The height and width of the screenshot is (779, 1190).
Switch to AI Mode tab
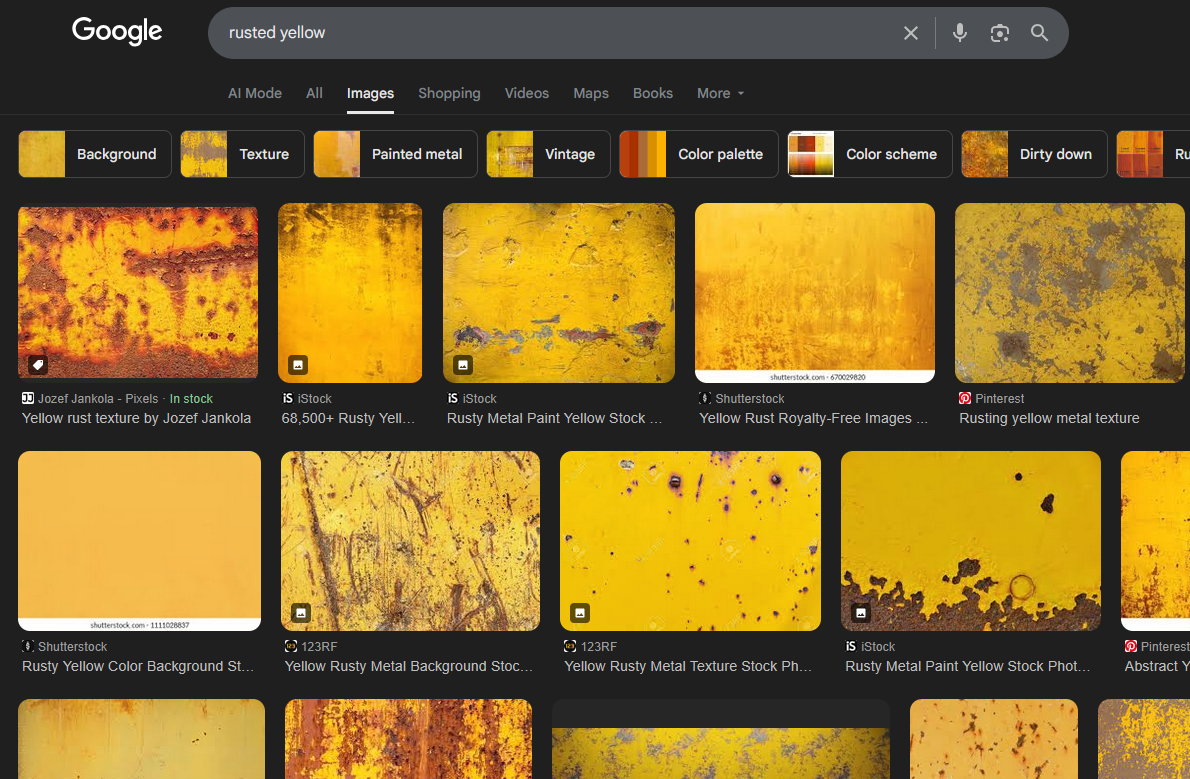255,93
